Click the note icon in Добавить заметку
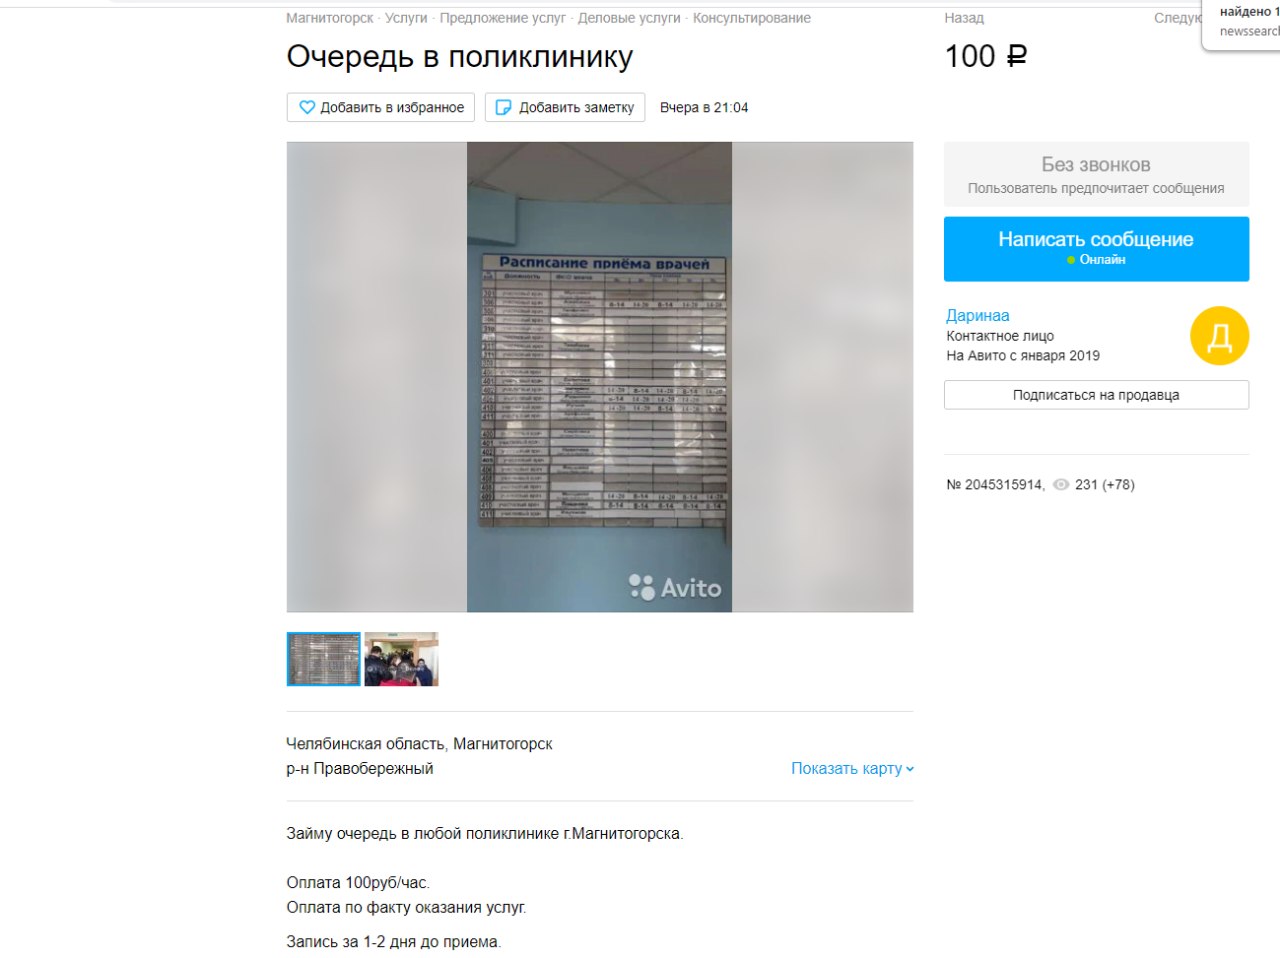Image resolution: width=1280 pixels, height=958 pixels. tap(504, 107)
